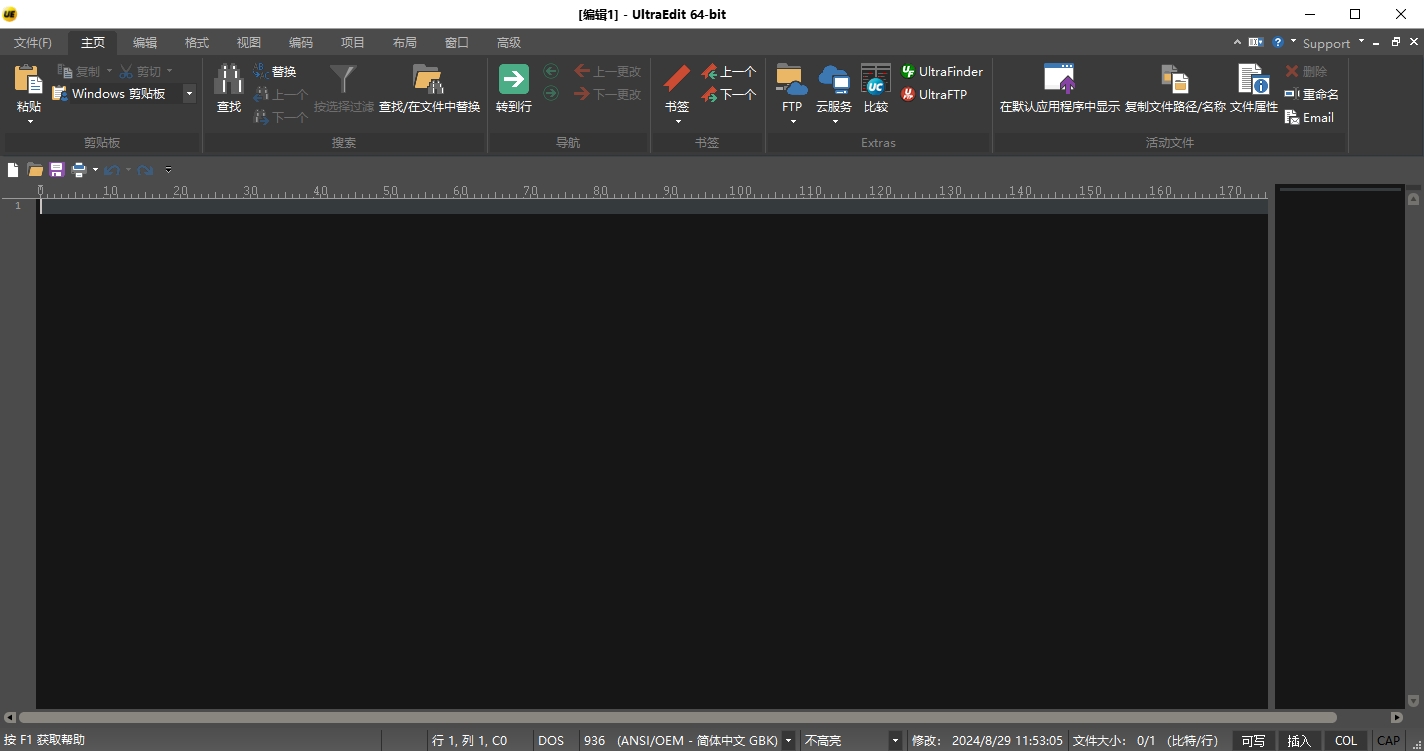
Task: Click the Compare (比较) icon
Action: (x=875, y=80)
